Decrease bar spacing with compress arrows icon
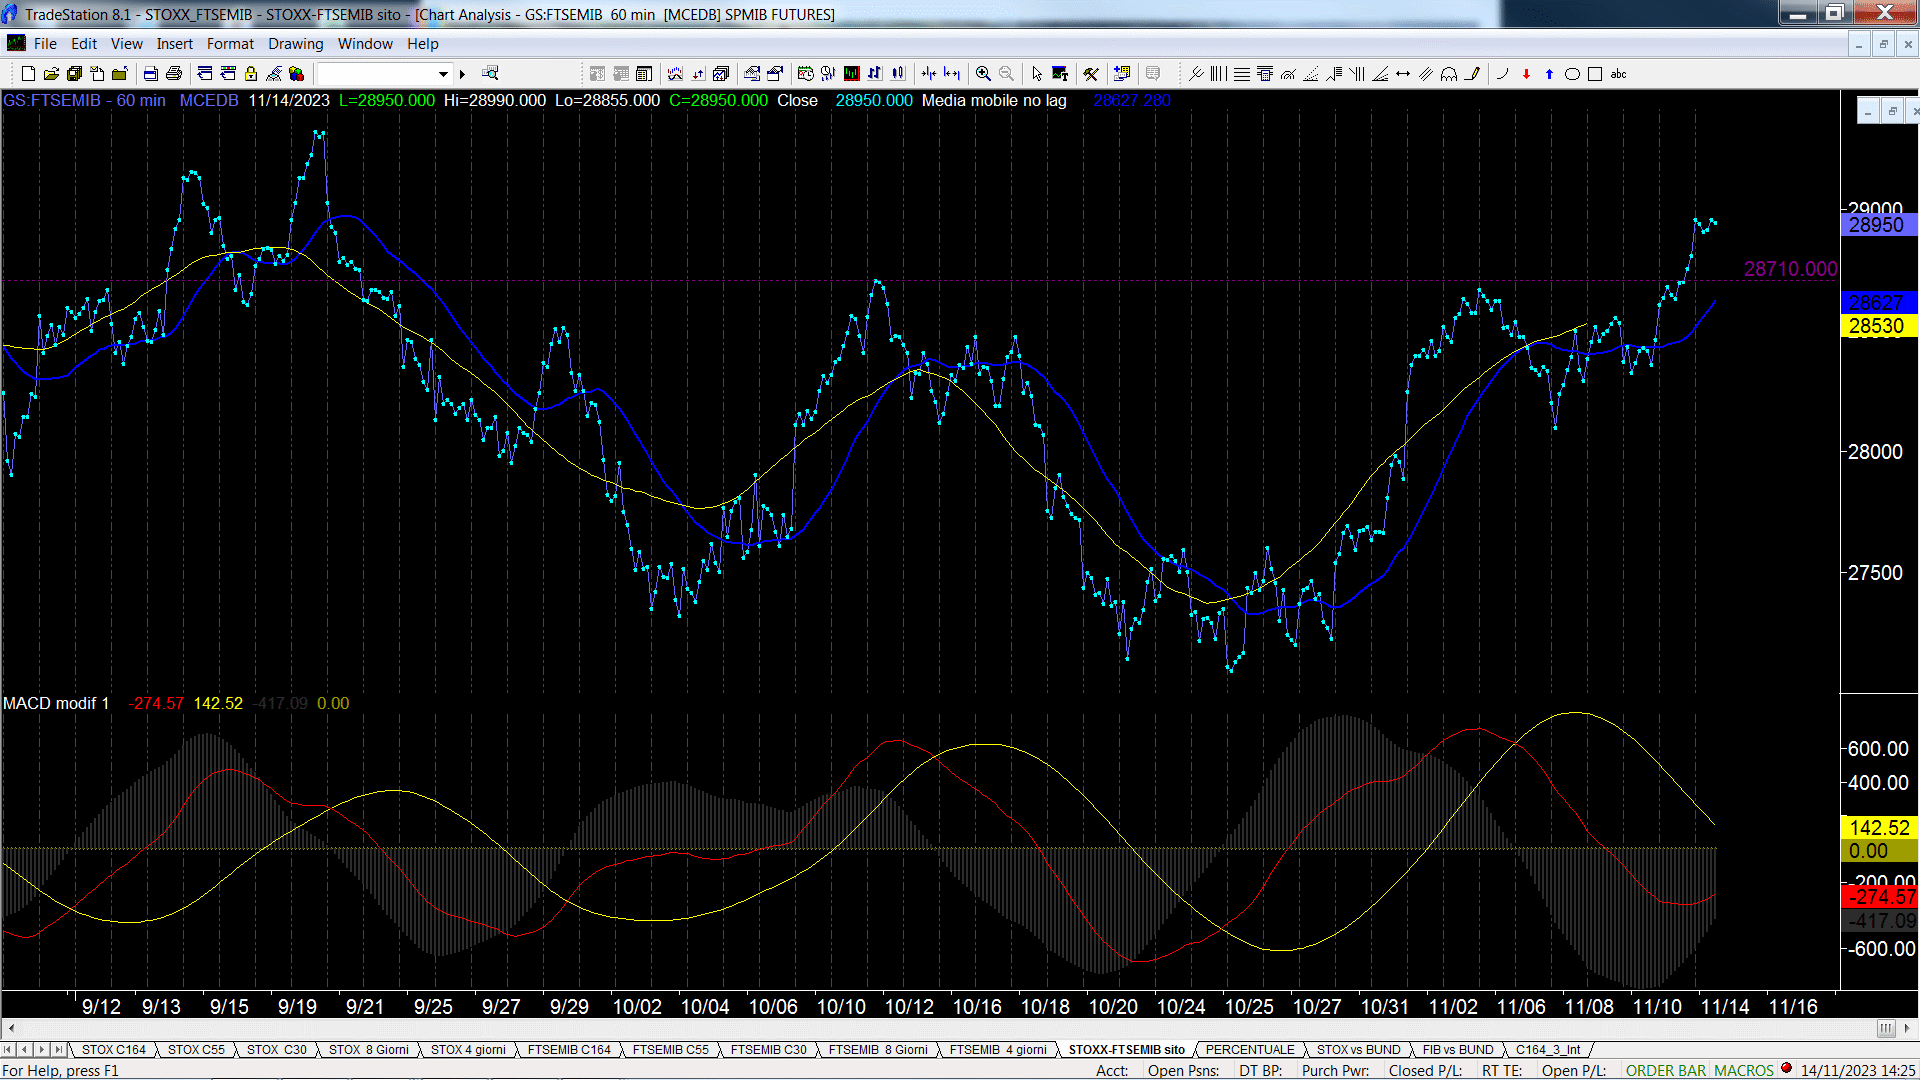Viewport: 1920px width, 1080px height. click(x=929, y=73)
